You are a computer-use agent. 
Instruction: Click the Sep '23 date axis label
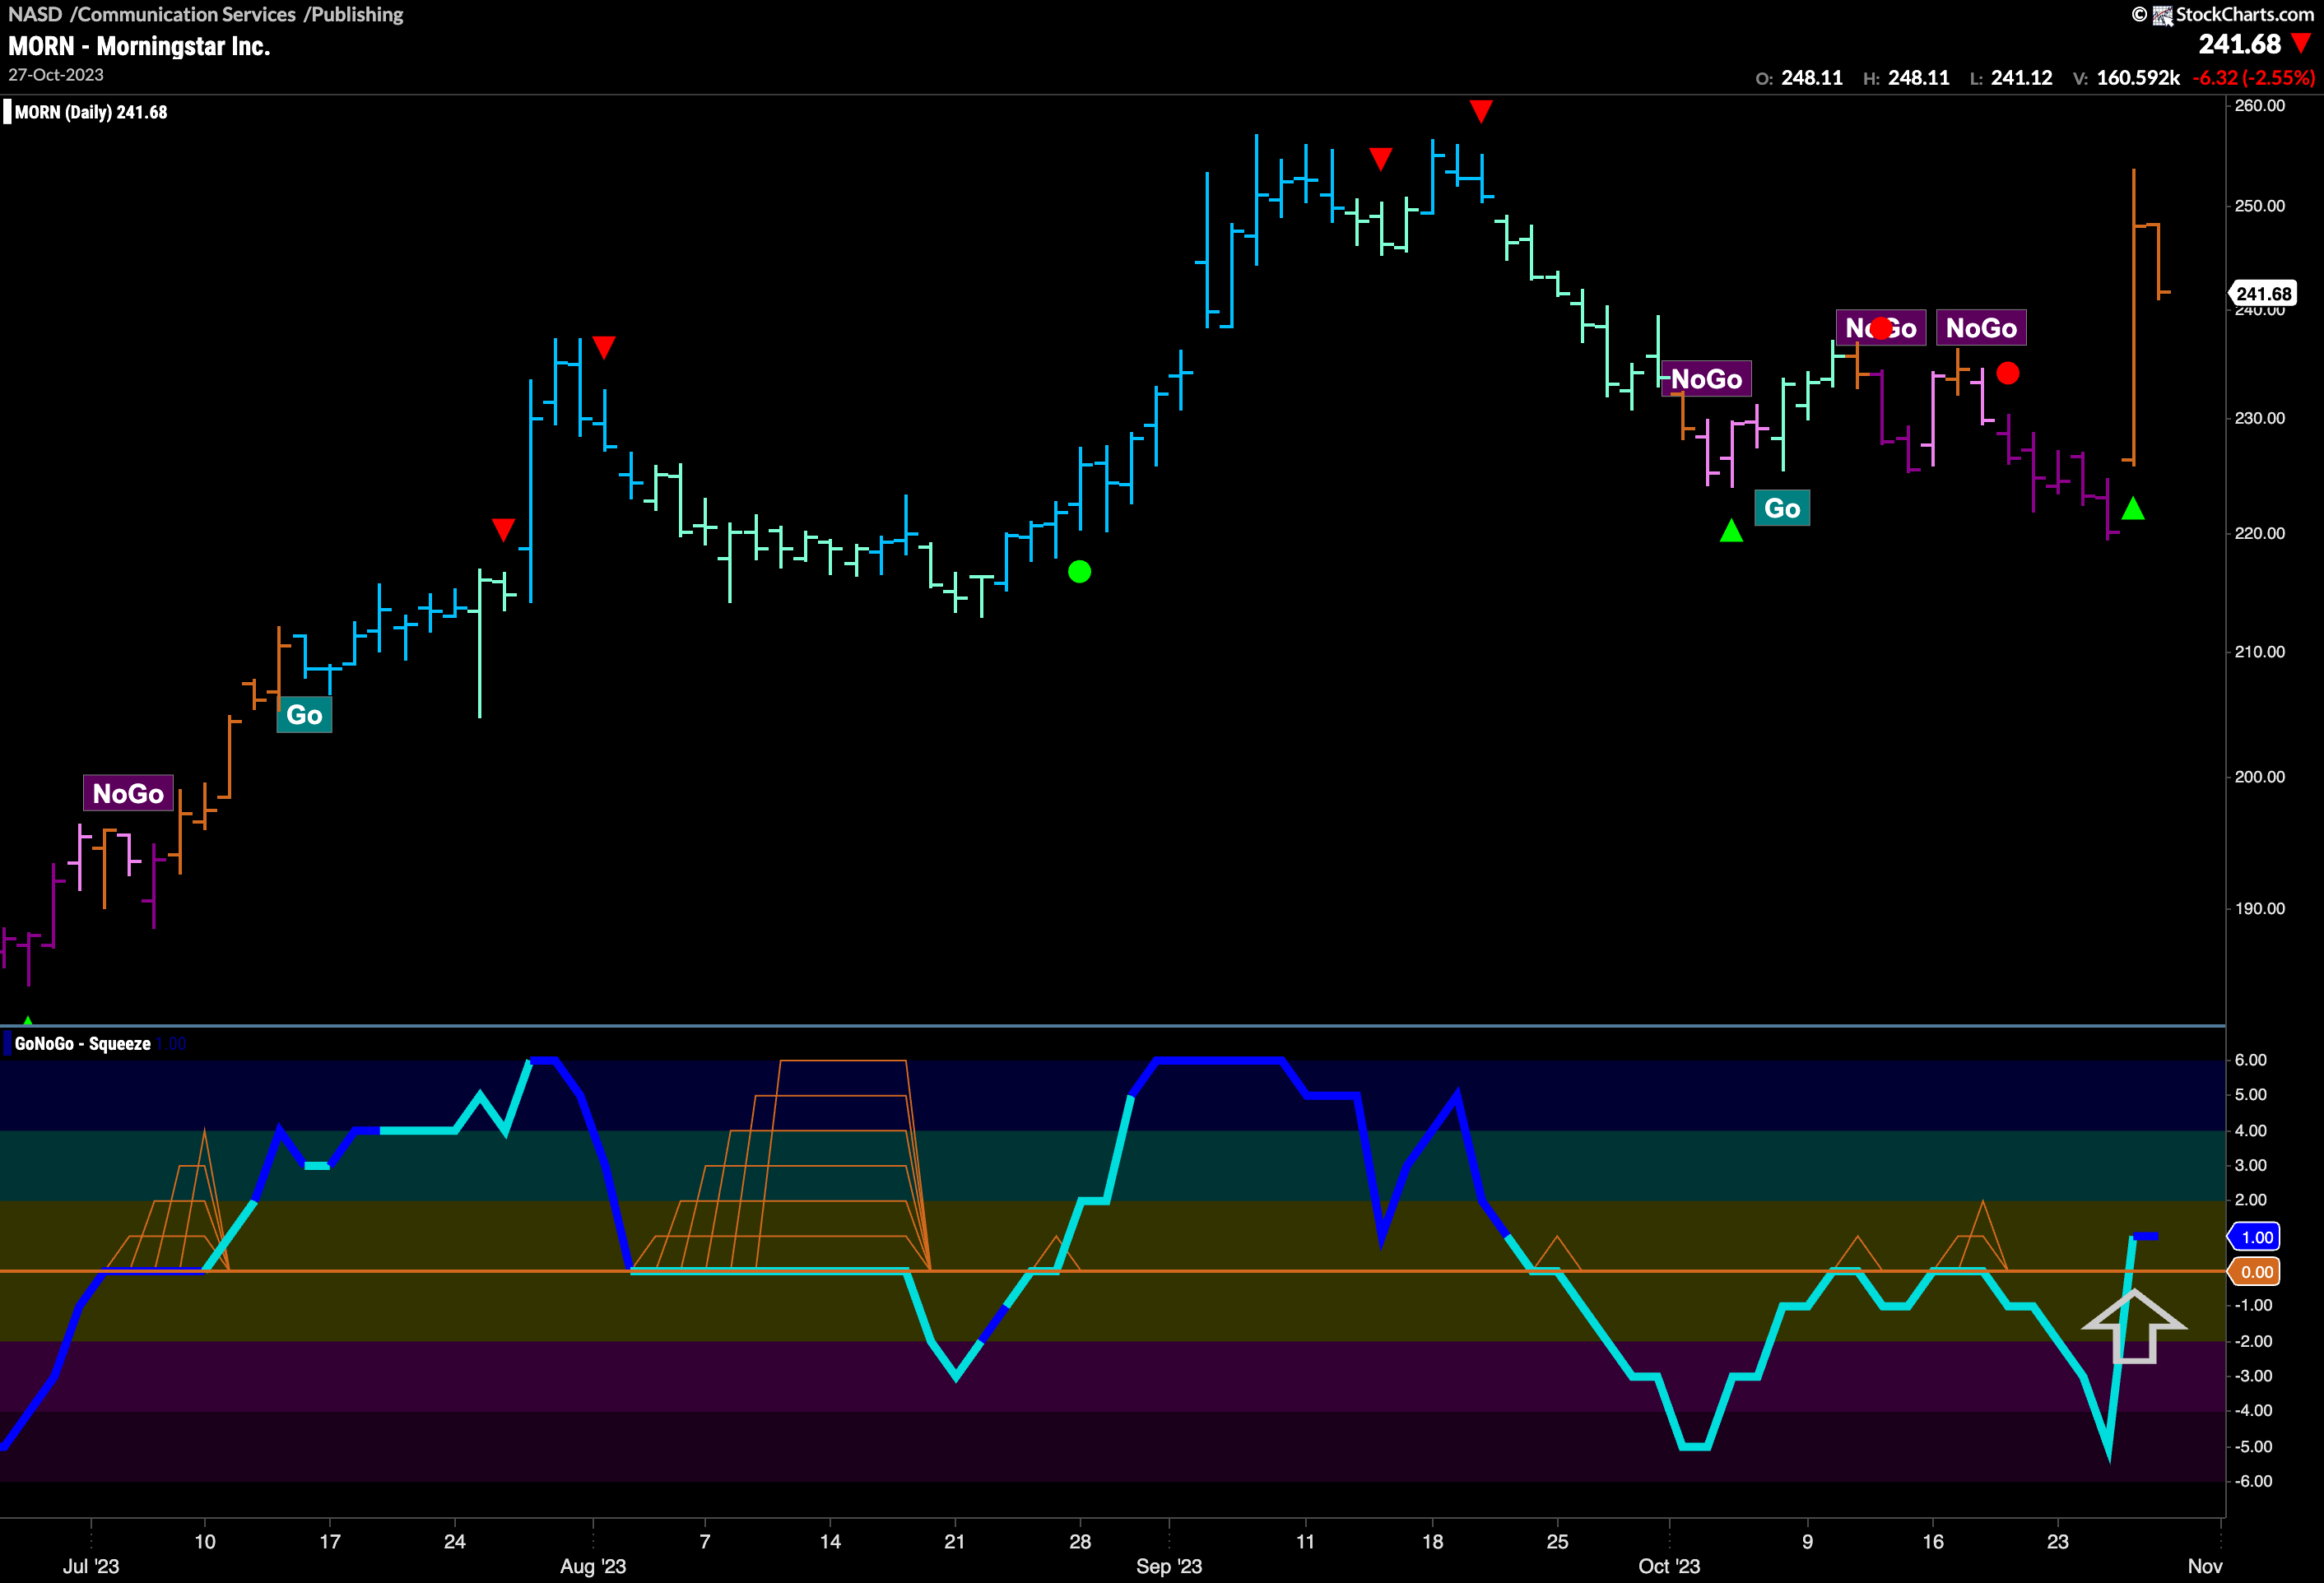coord(1169,1566)
